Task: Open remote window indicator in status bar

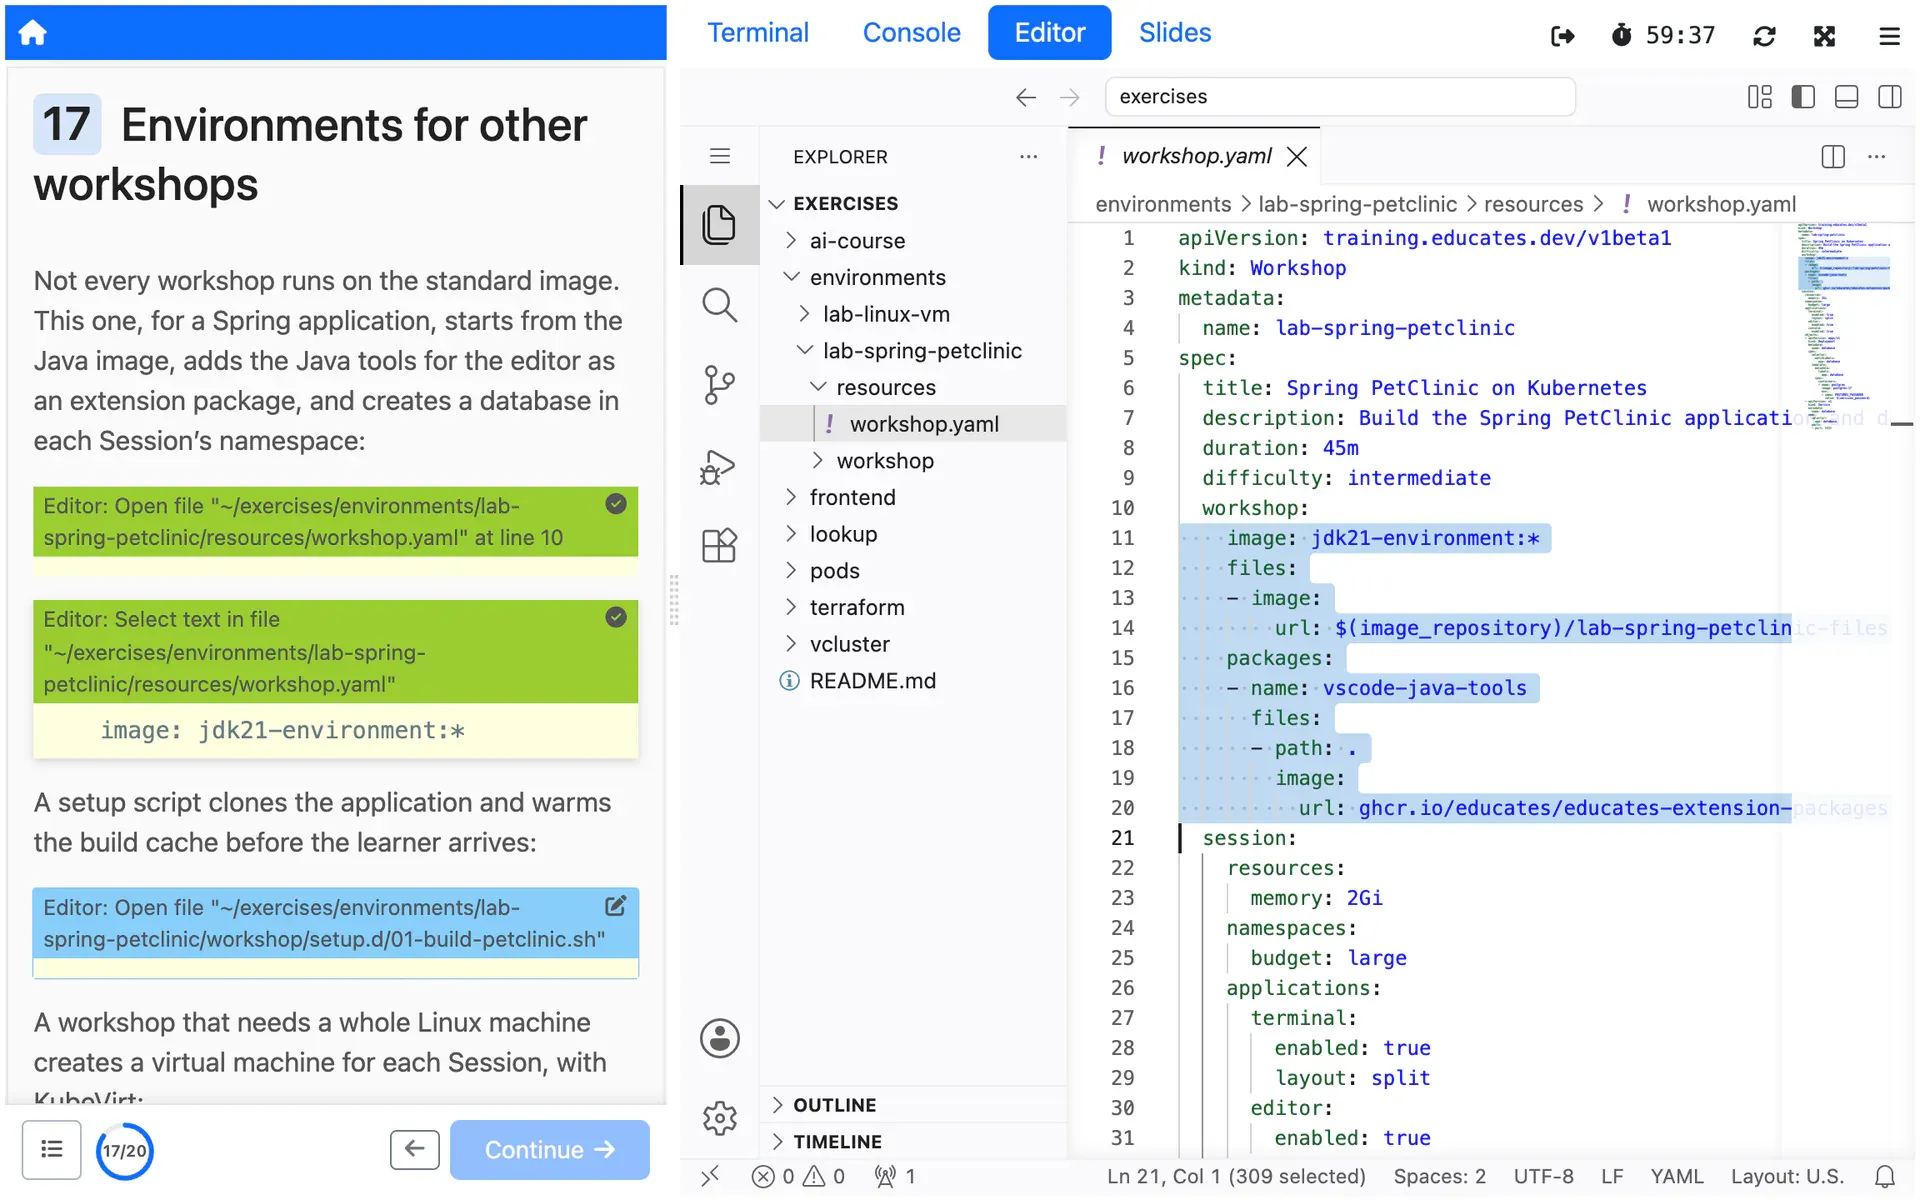Action: pyautogui.click(x=710, y=1177)
